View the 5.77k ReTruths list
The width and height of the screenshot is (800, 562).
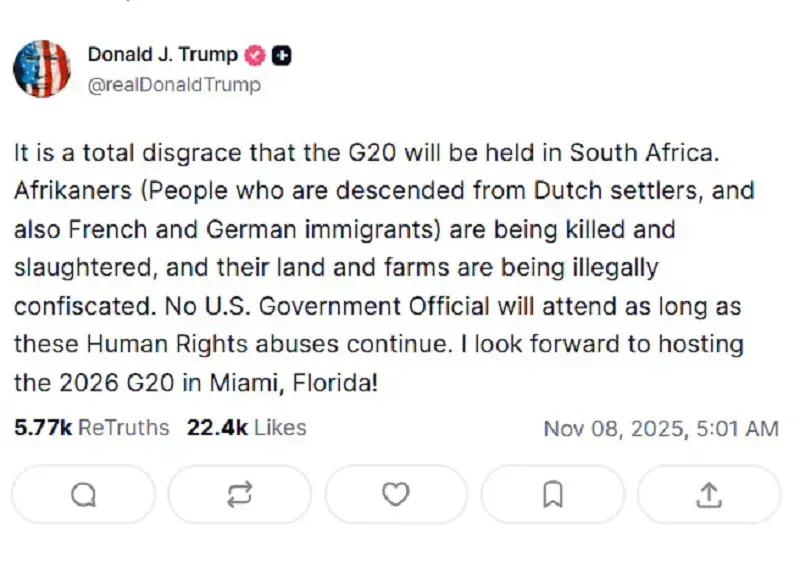point(92,428)
